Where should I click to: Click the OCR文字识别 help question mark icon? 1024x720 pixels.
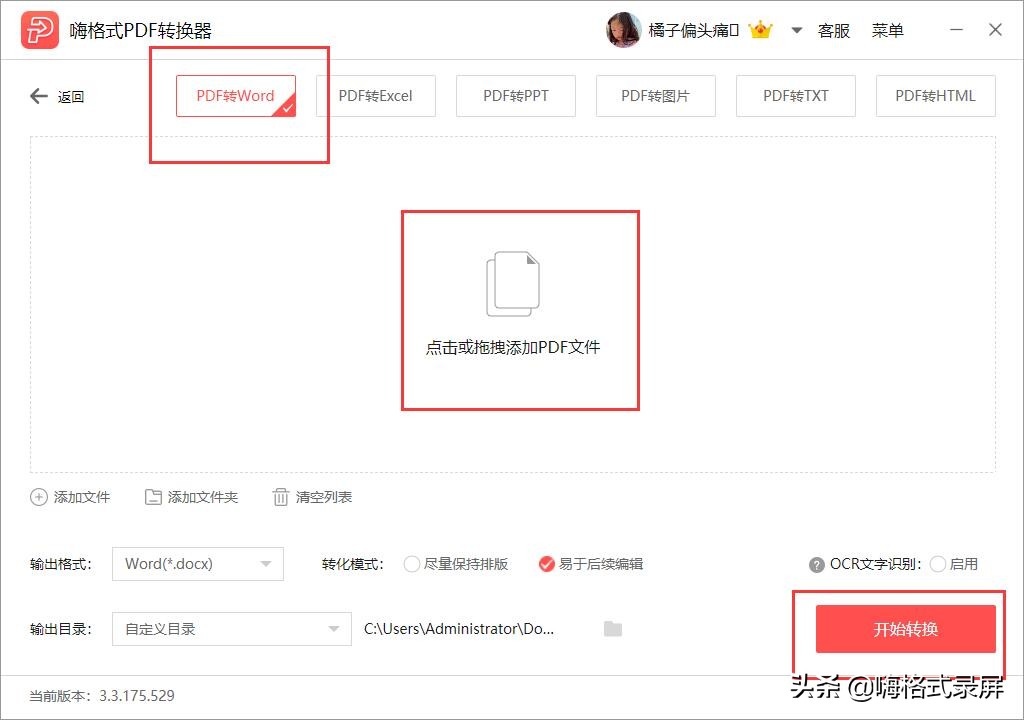tap(817, 564)
